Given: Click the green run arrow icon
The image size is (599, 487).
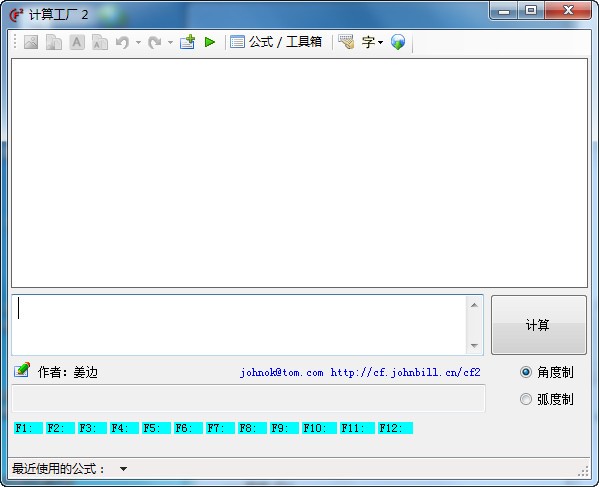Looking at the screenshot, I should click(x=210, y=42).
